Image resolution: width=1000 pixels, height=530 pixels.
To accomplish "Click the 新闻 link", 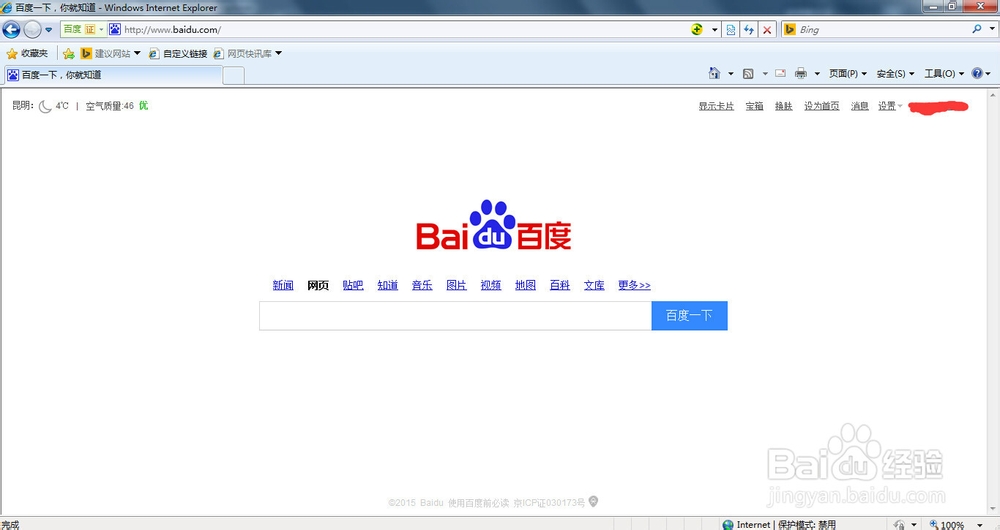I will point(283,285).
